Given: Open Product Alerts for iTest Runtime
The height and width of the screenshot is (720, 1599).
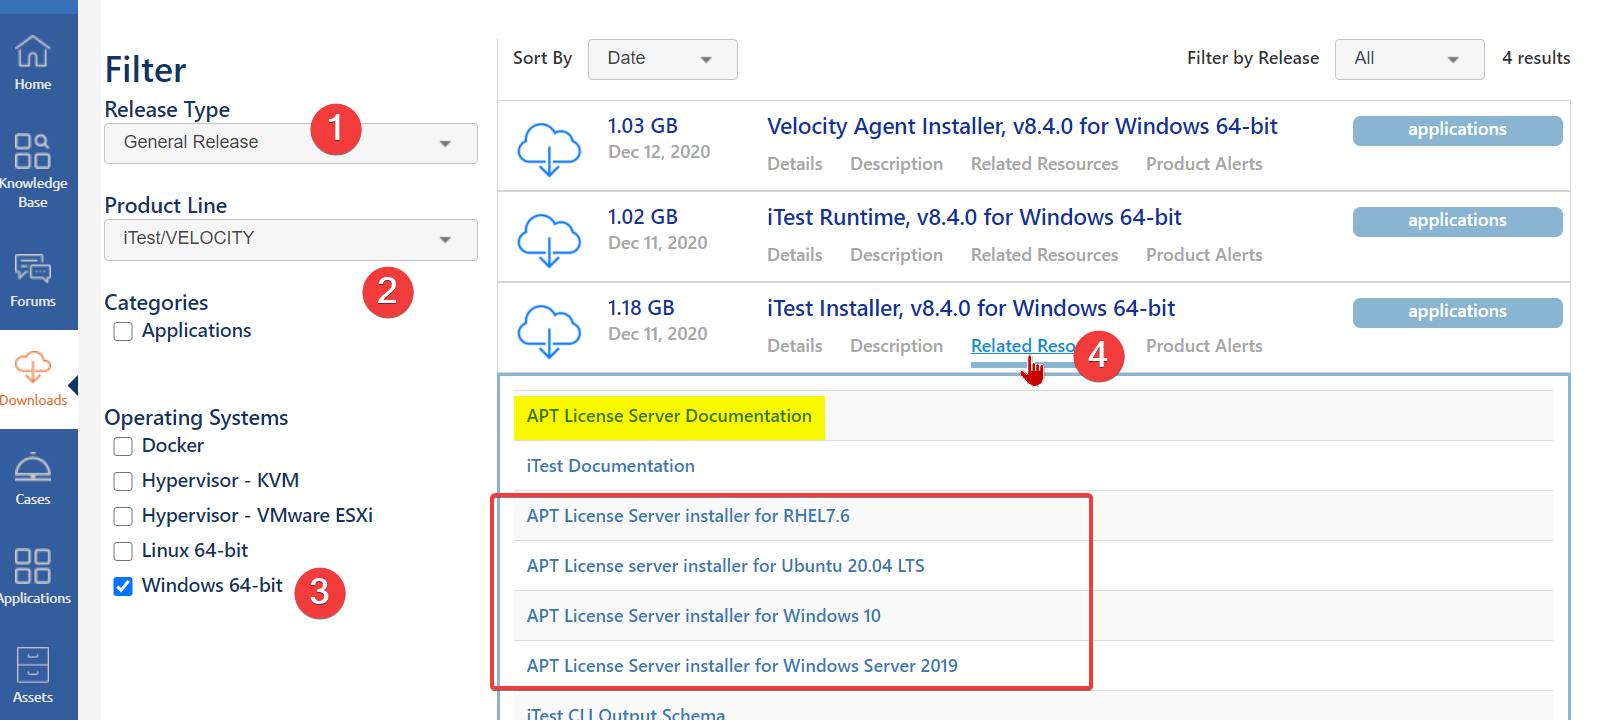Looking at the screenshot, I should [x=1204, y=255].
